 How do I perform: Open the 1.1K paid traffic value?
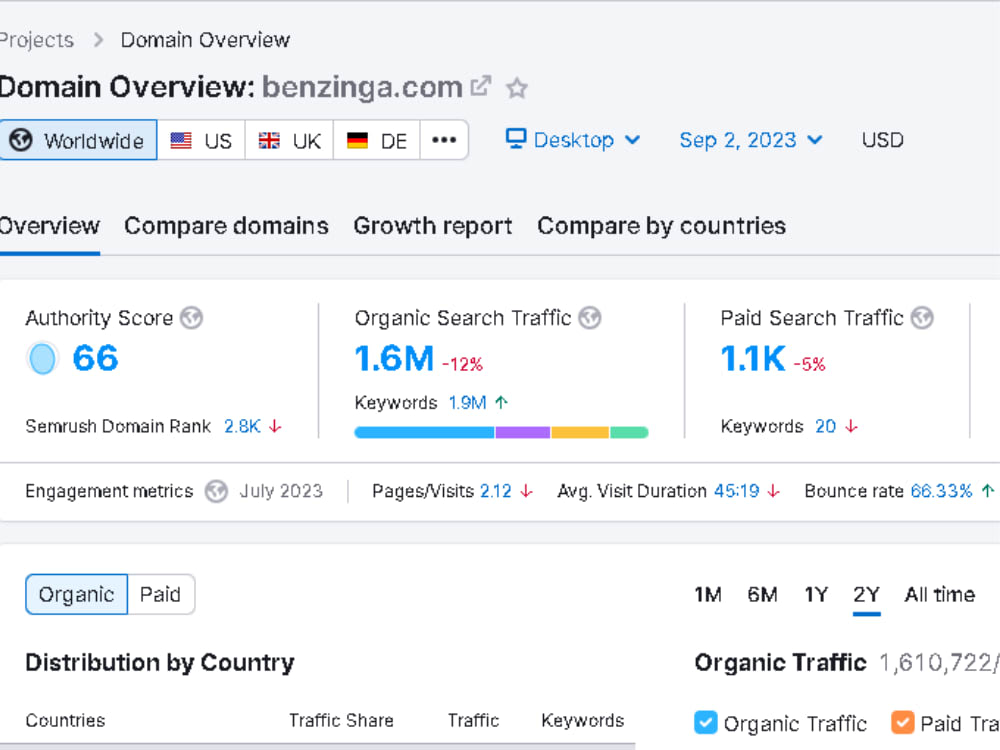(753, 358)
